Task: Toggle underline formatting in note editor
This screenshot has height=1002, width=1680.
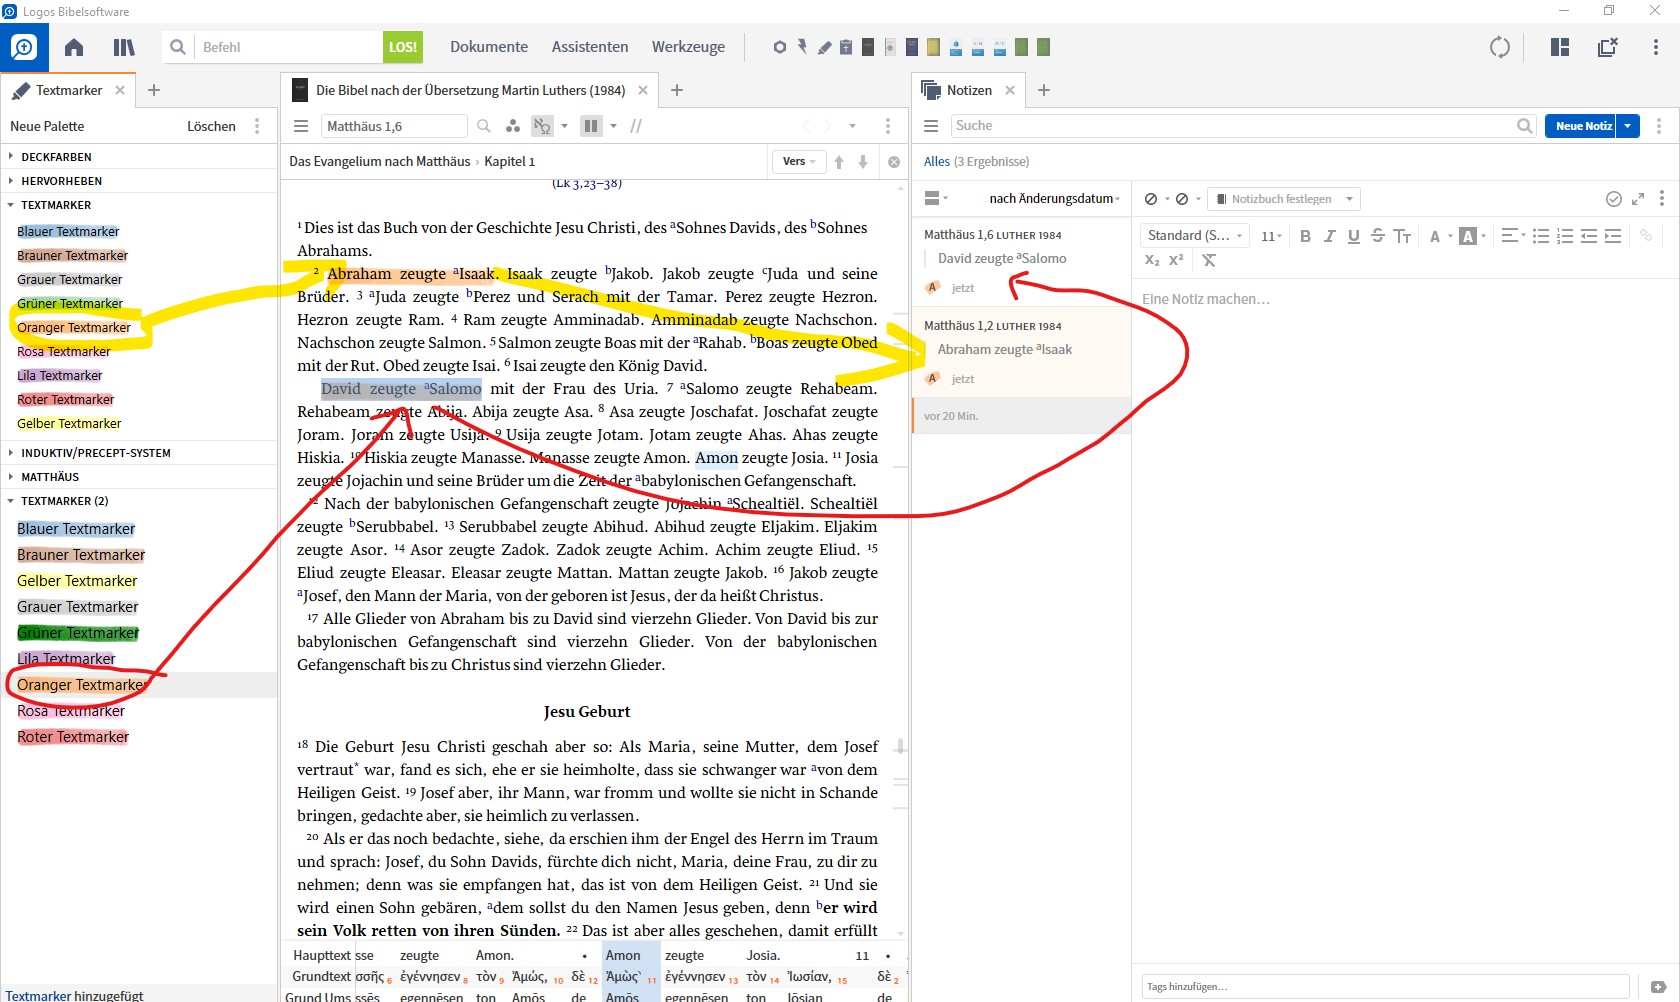Action: point(1353,236)
